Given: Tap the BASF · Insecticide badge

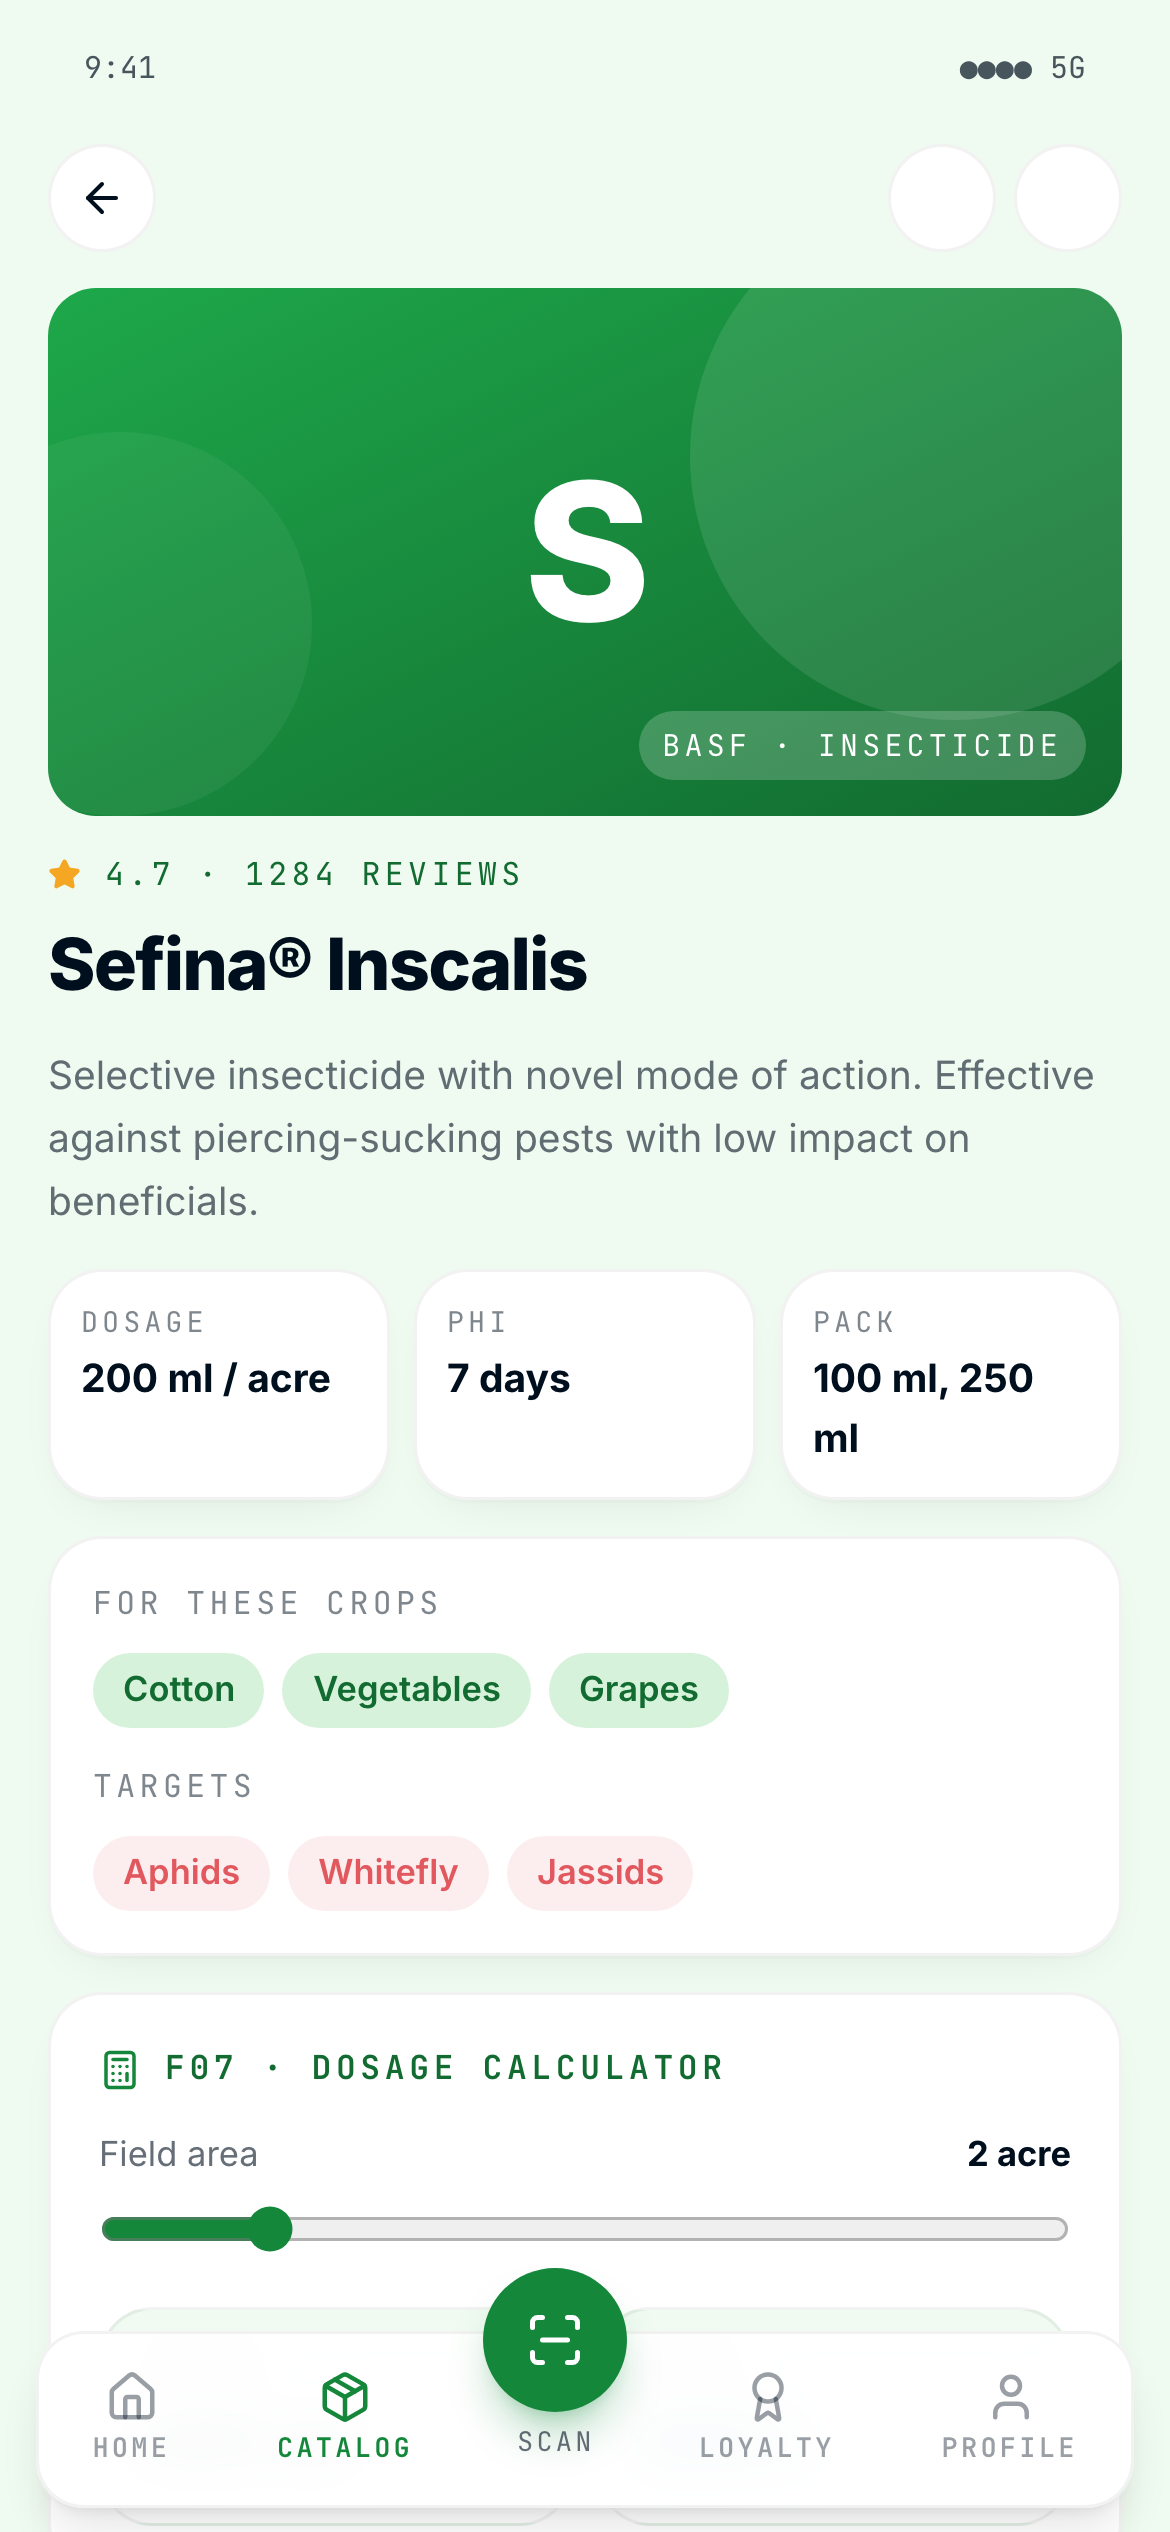Looking at the screenshot, I should click(861, 746).
